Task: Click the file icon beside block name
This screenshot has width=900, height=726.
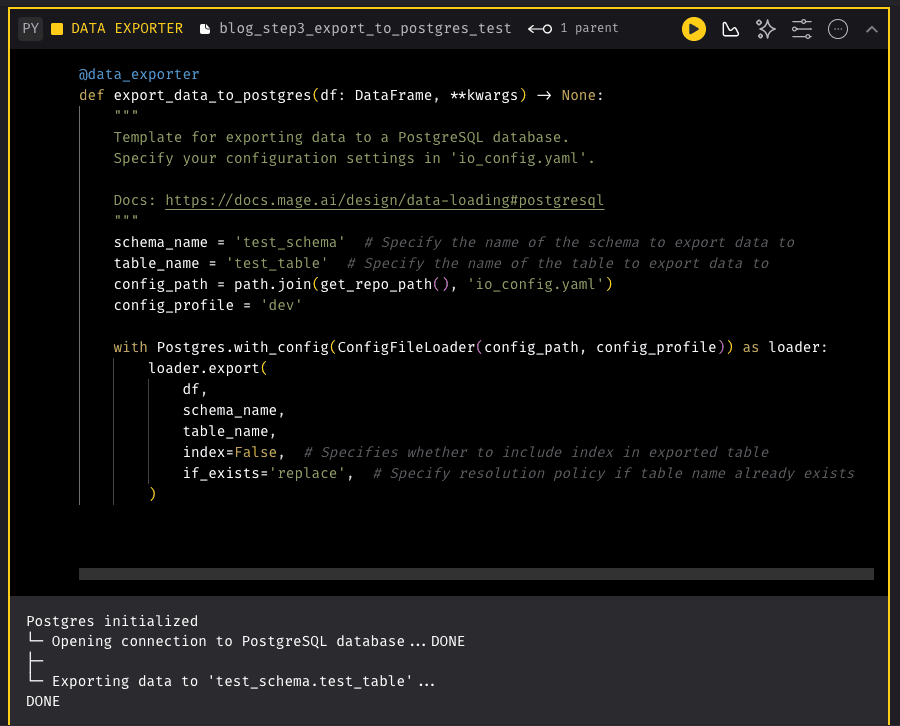Action: [x=204, y=29]
